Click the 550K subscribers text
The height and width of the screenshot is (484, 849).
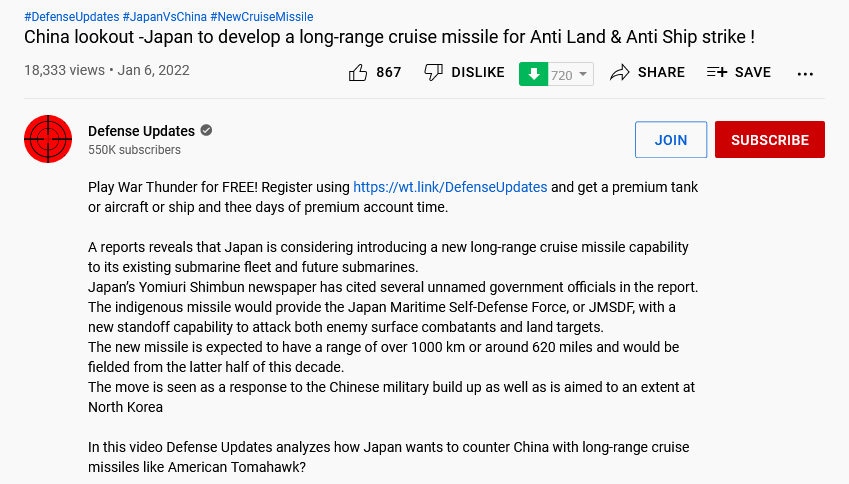click(x=134, y=150)
